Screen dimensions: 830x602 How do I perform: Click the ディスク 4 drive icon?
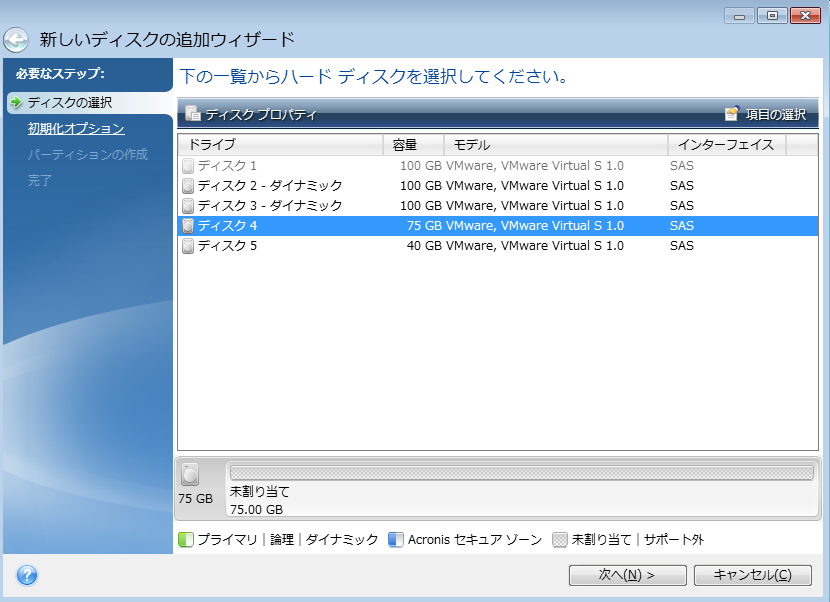[x=188, y=226]
